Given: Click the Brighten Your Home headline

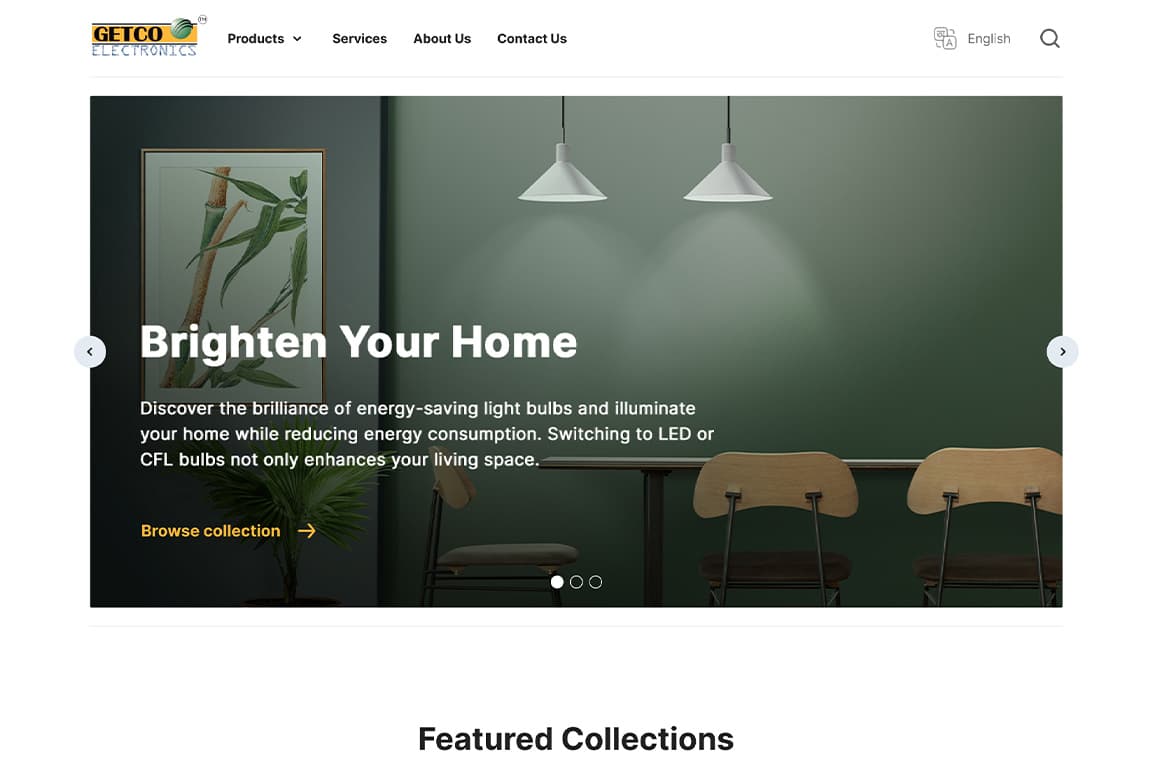Looking at the screenshot, I should pos(359,342).
